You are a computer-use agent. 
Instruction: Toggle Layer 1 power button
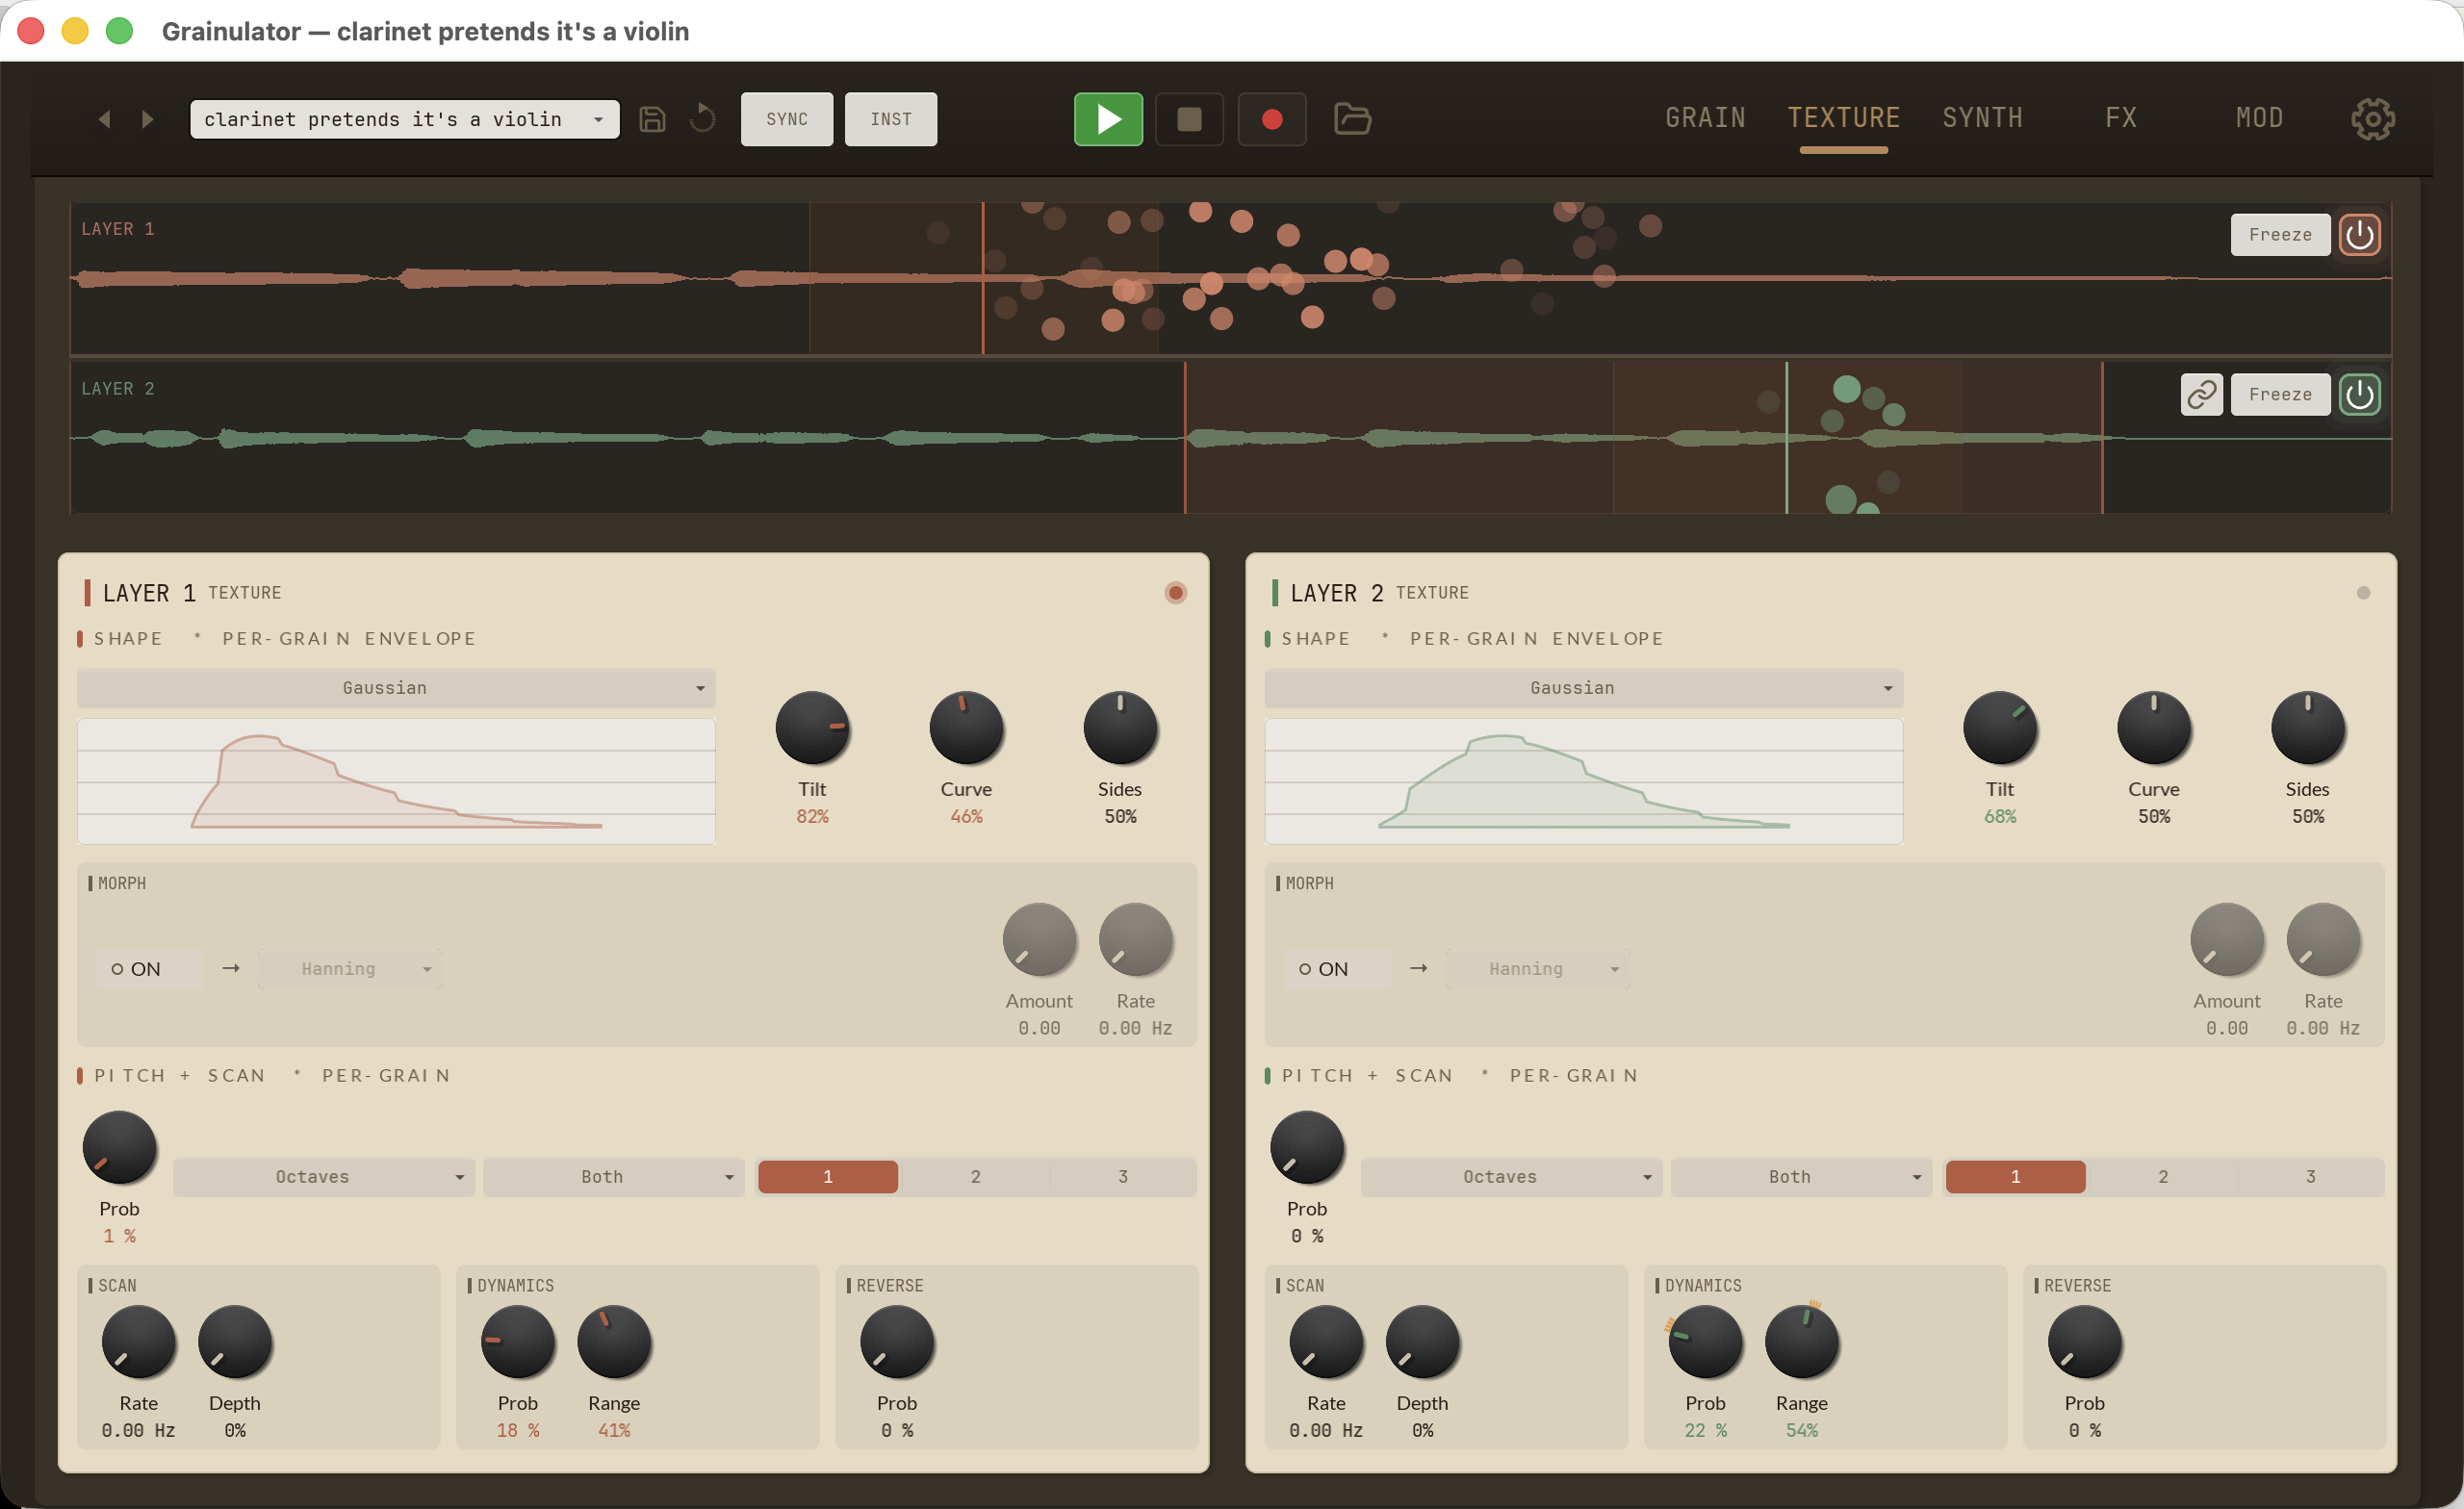pos(2359,235)
